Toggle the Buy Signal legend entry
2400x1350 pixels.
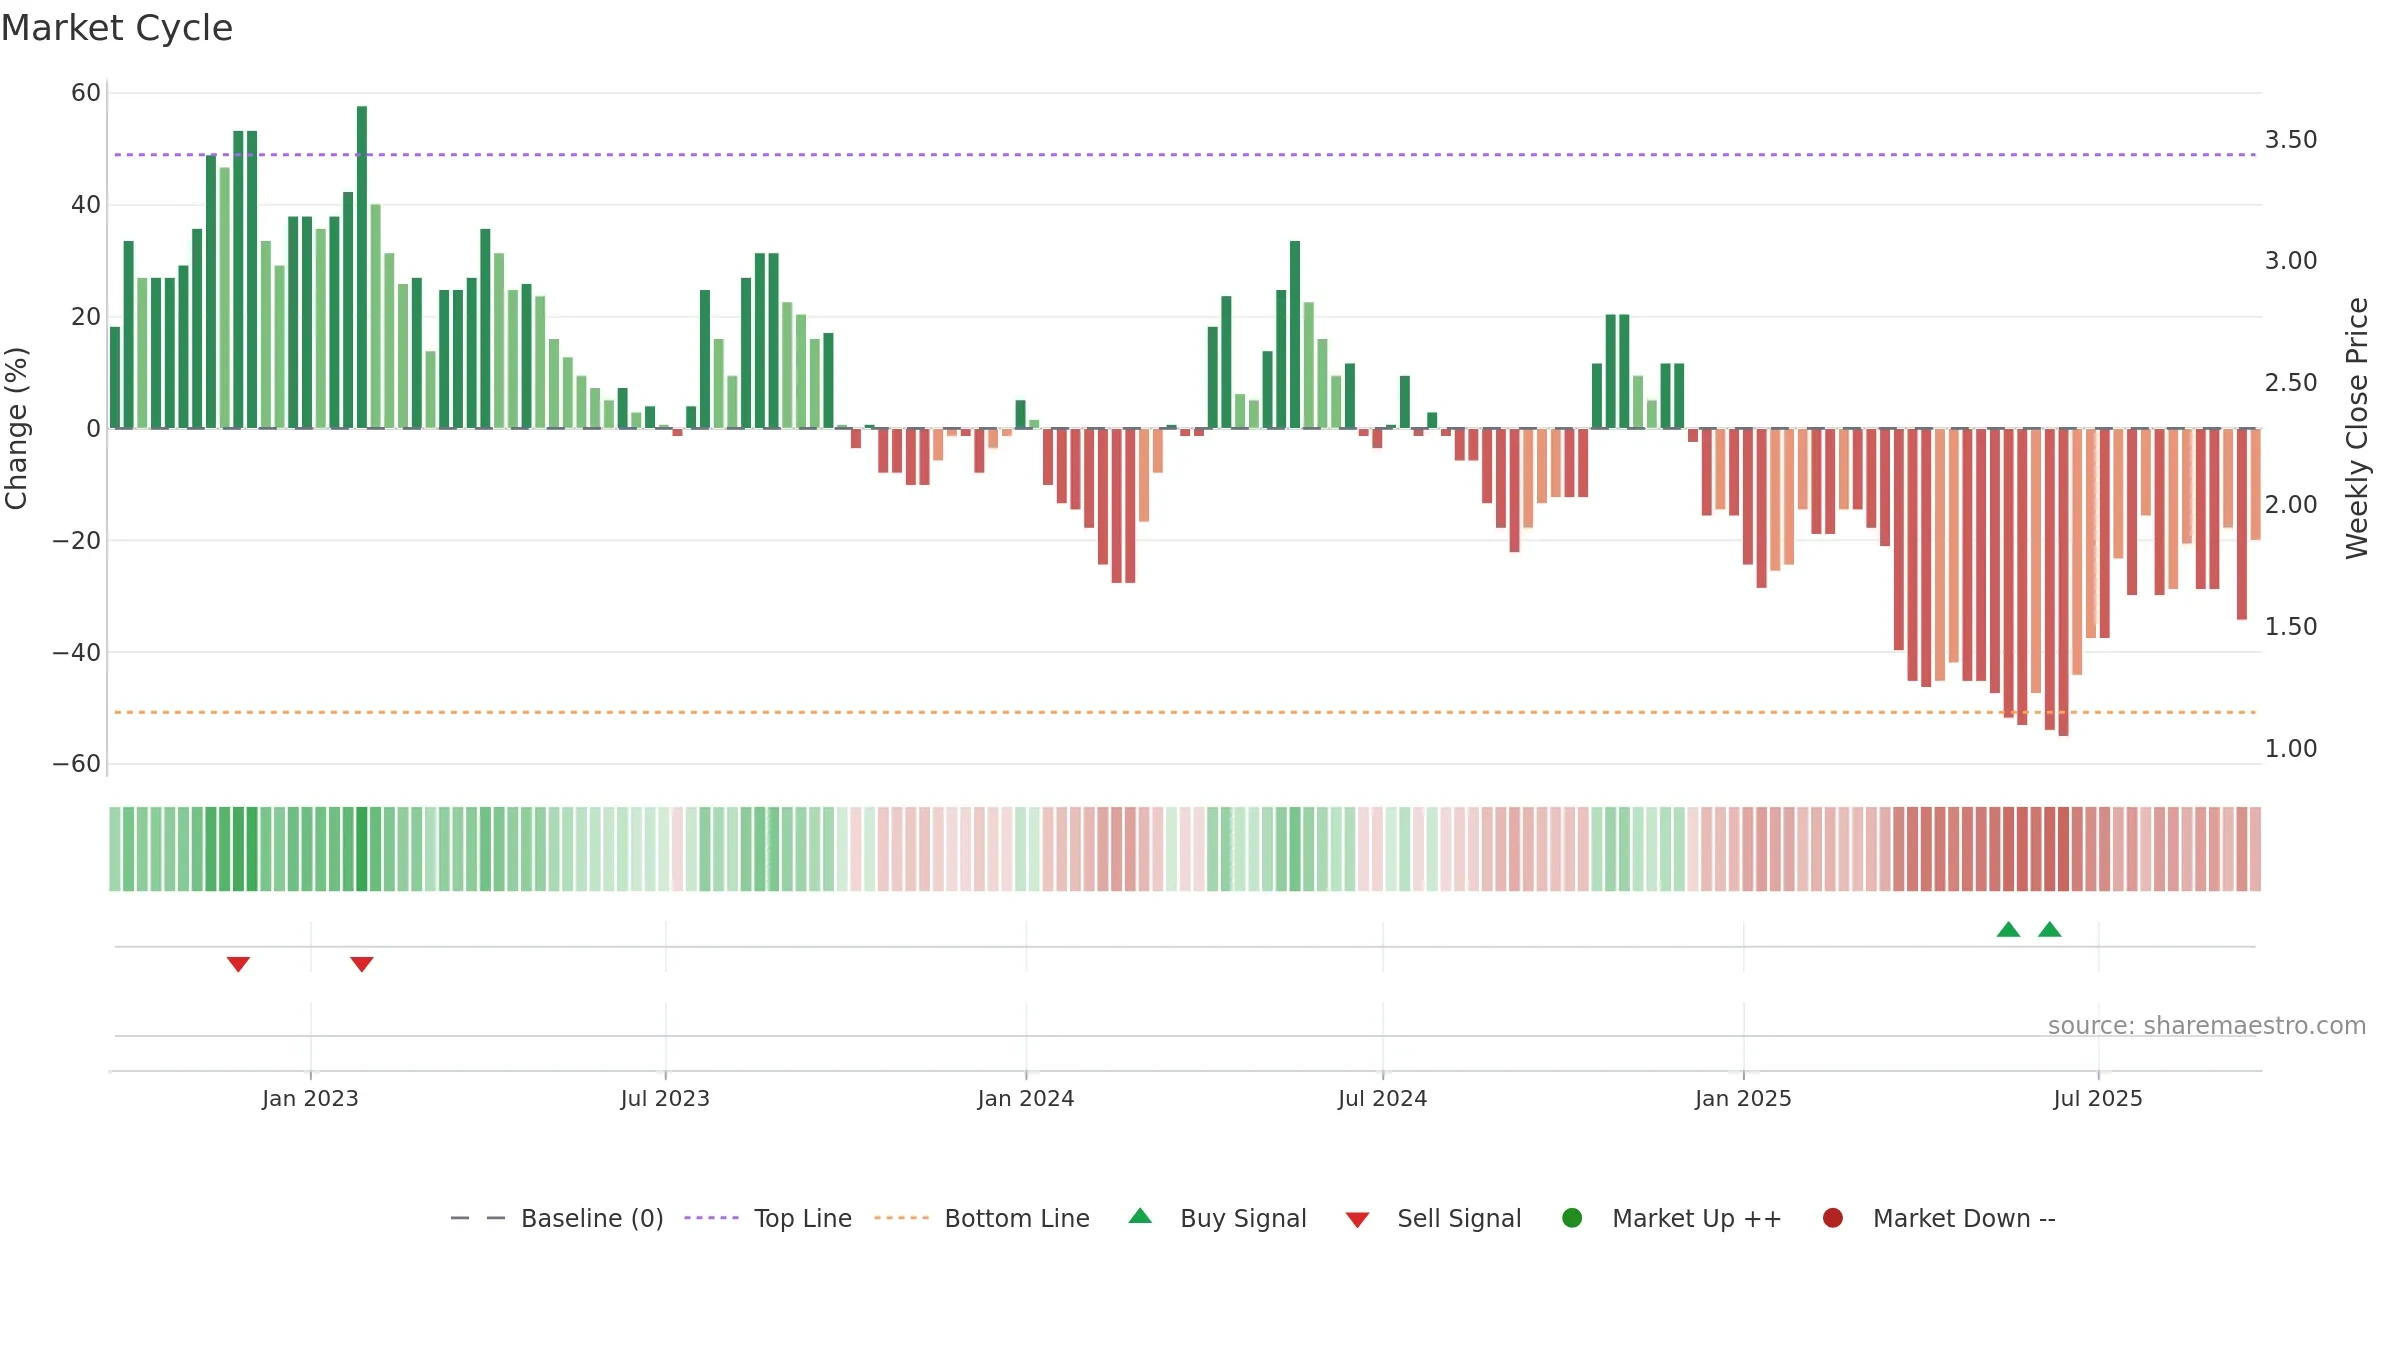click(1217, 1218)
